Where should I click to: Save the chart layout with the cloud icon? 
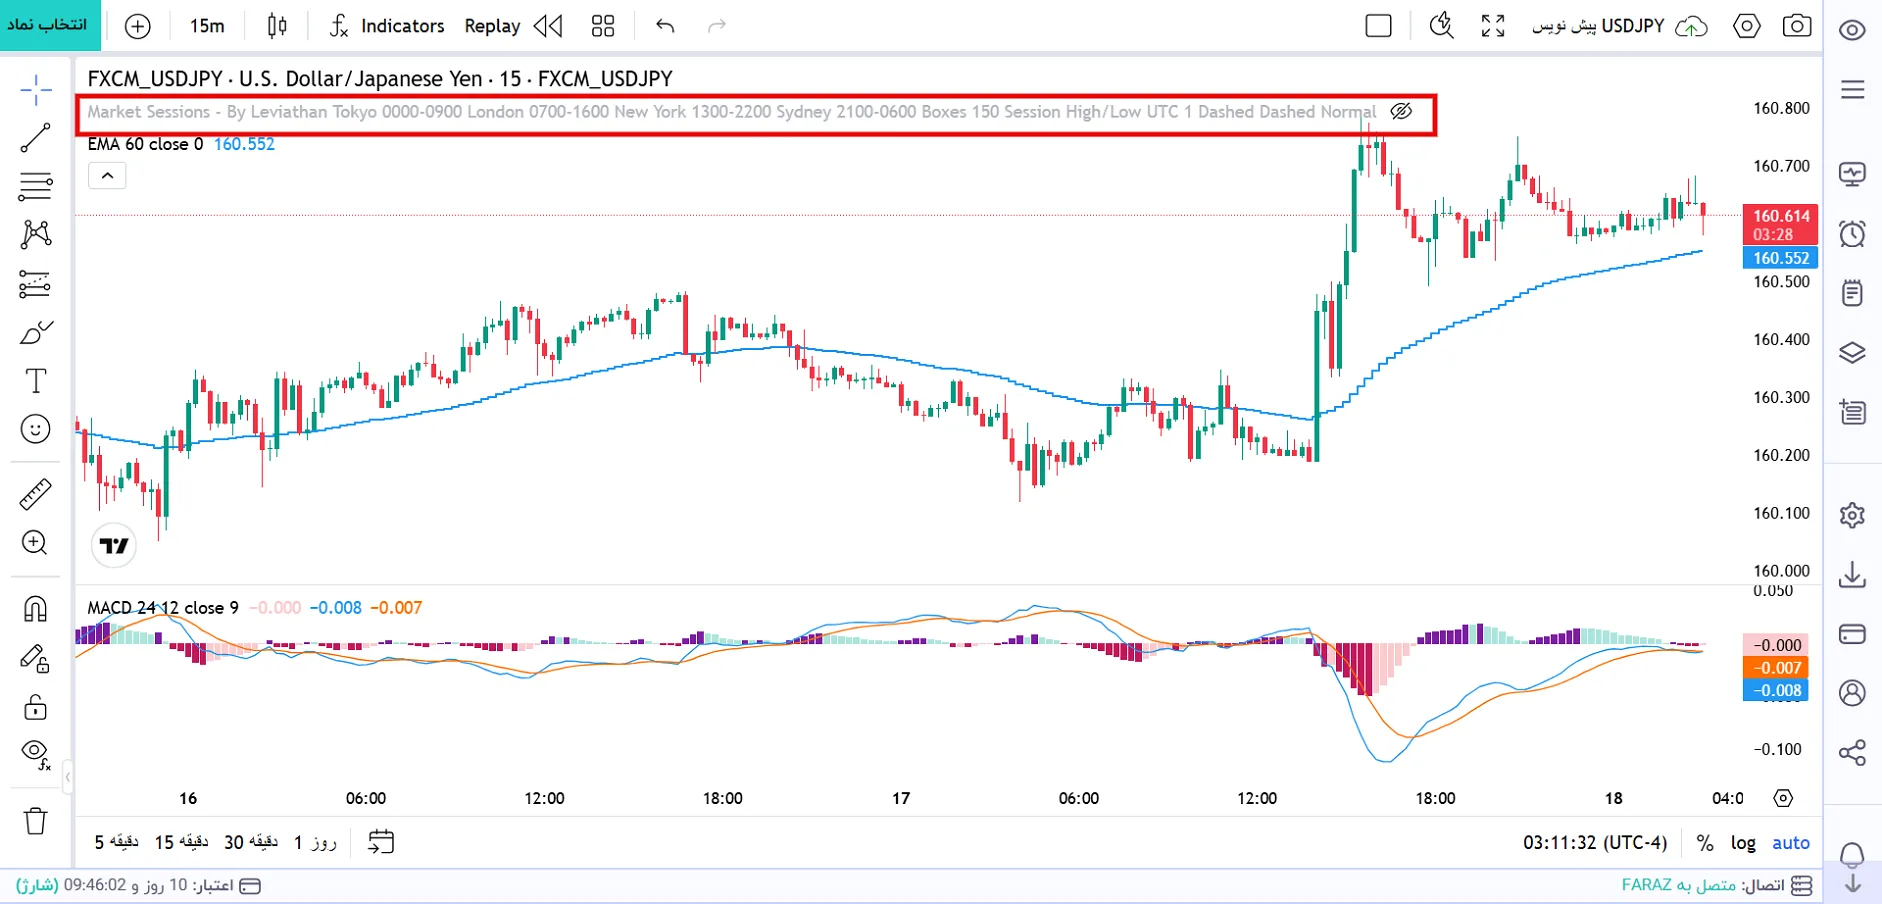[x=1691, y=26]
